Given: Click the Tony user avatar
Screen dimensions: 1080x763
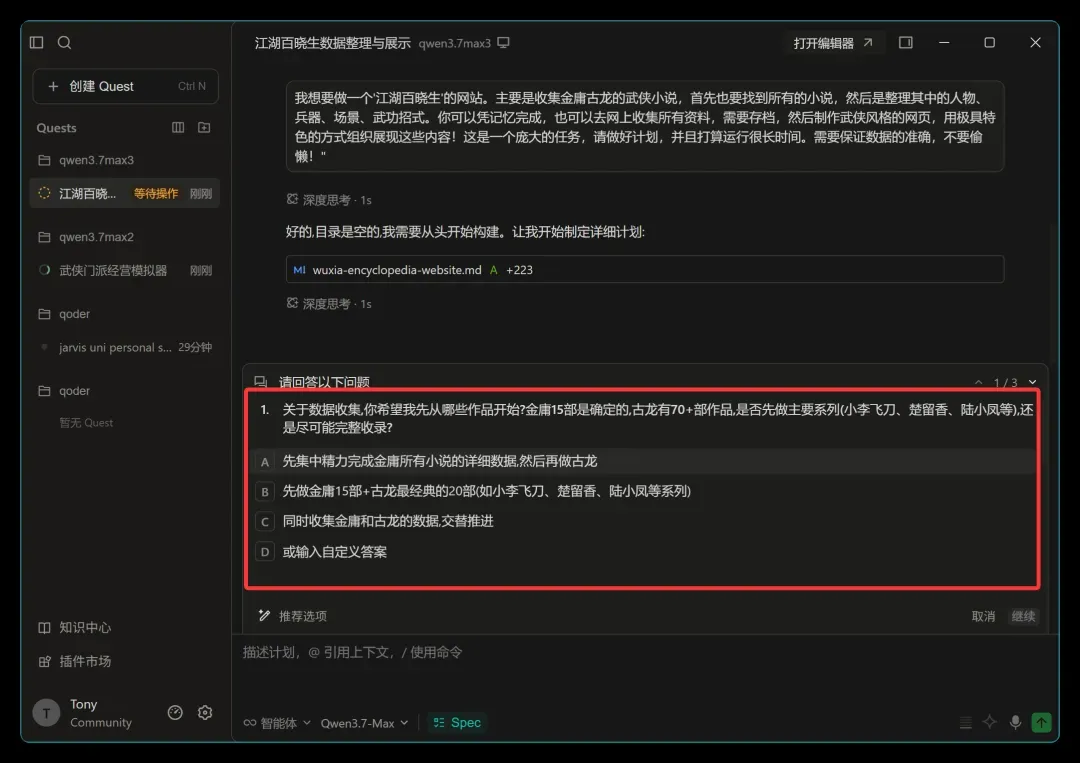Looking at the screenshot, I should tap(46, 713).
